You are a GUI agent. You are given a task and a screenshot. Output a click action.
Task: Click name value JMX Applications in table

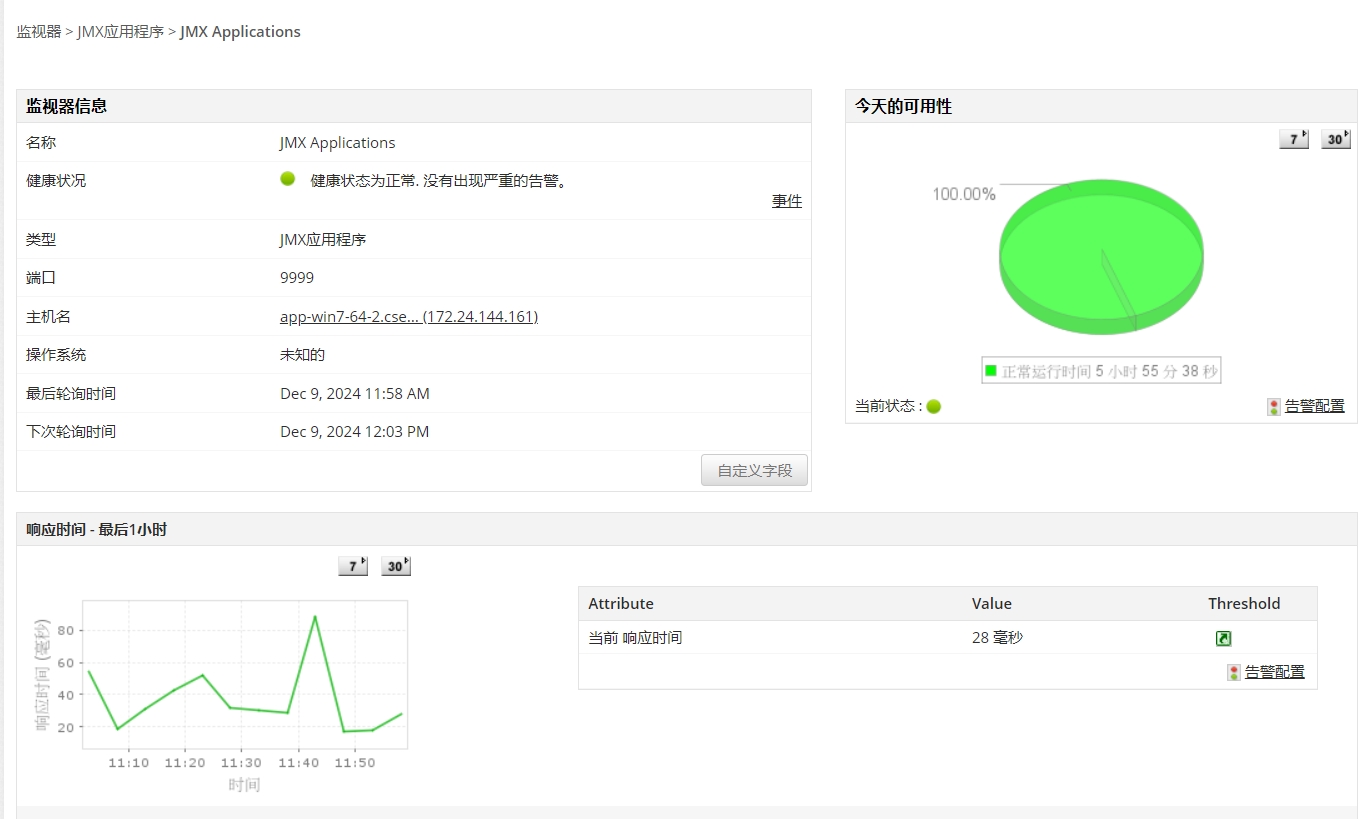tap(338, 142)
